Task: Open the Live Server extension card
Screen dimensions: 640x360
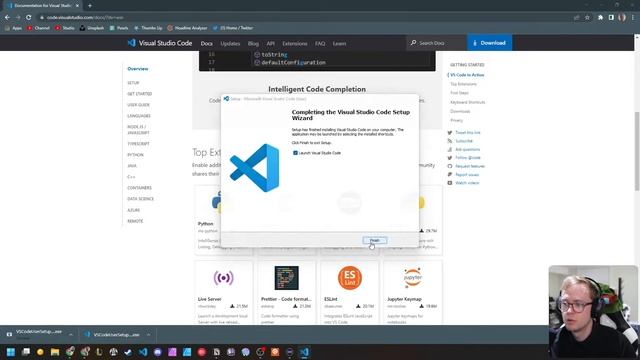Action: tap(223, 293)
